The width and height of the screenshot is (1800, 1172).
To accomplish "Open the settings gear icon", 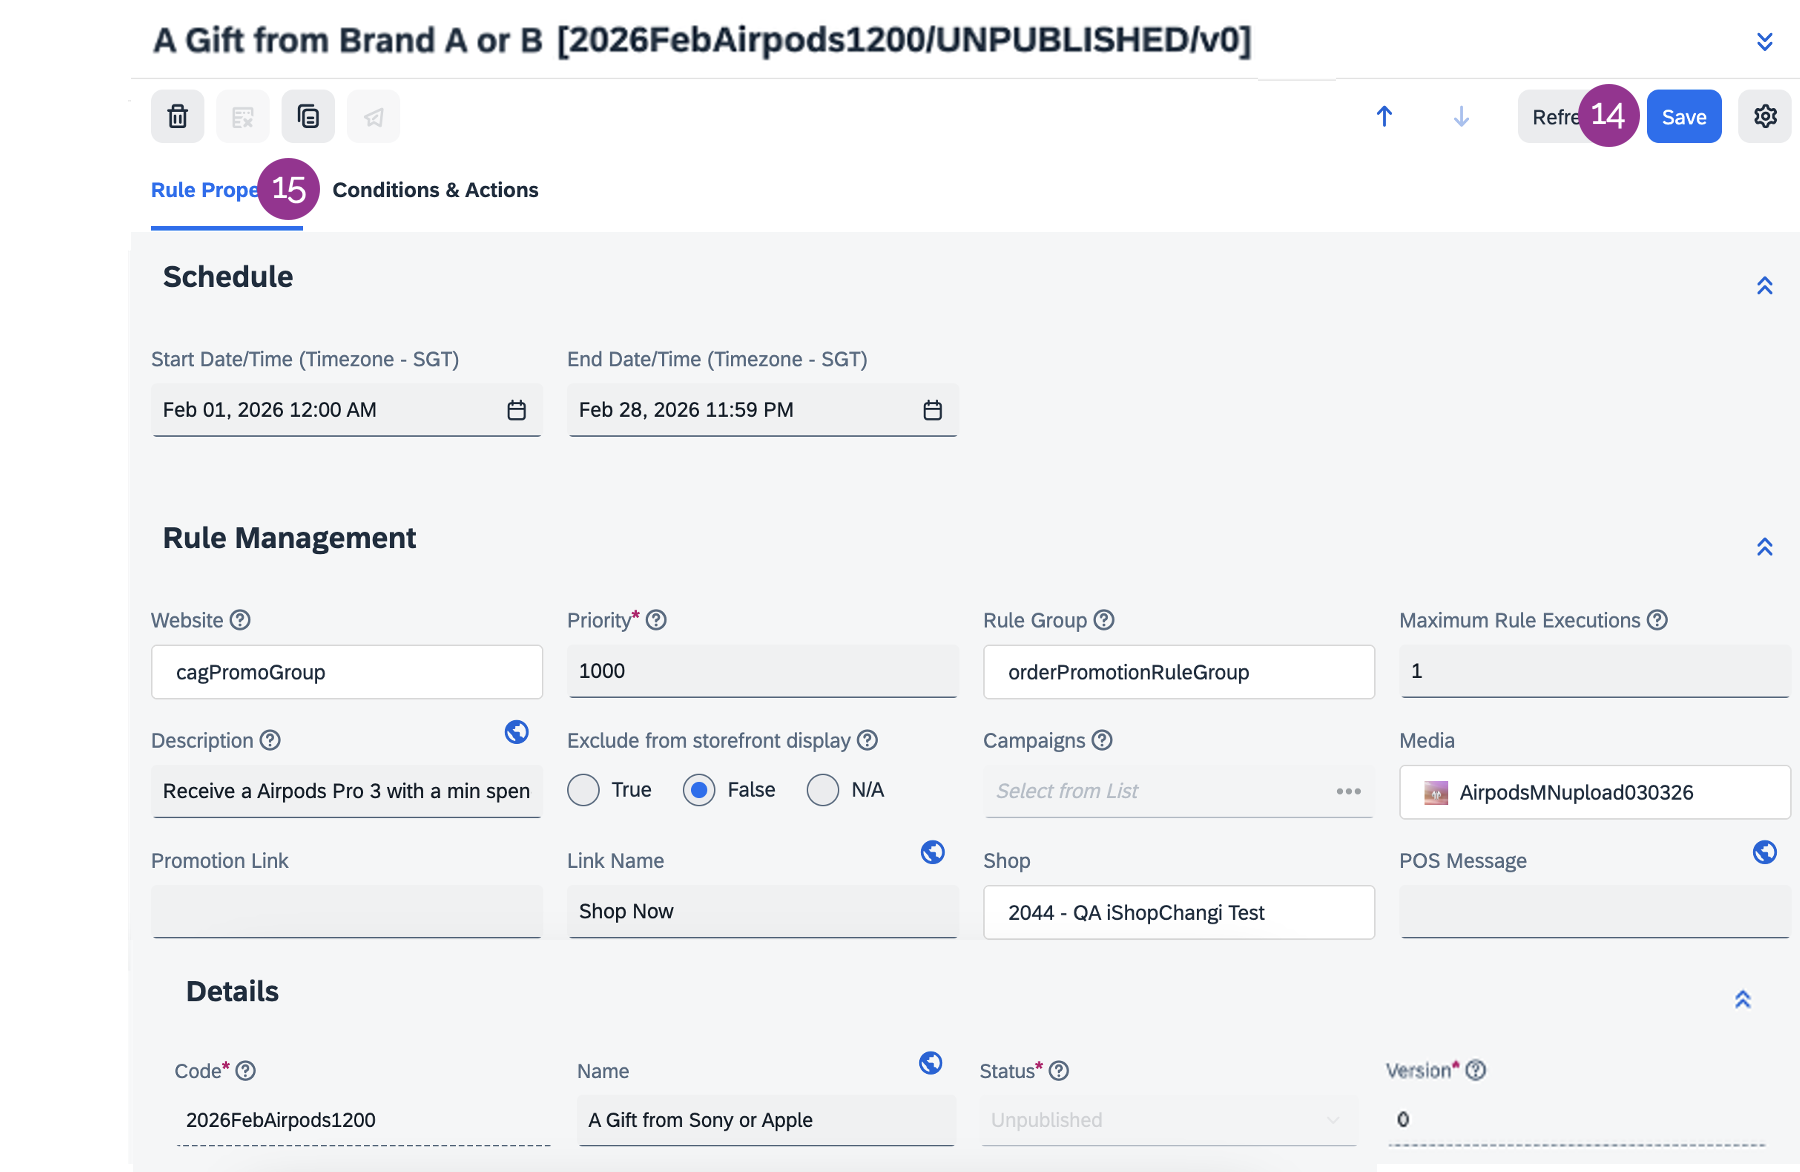I will click(1765, 117).
